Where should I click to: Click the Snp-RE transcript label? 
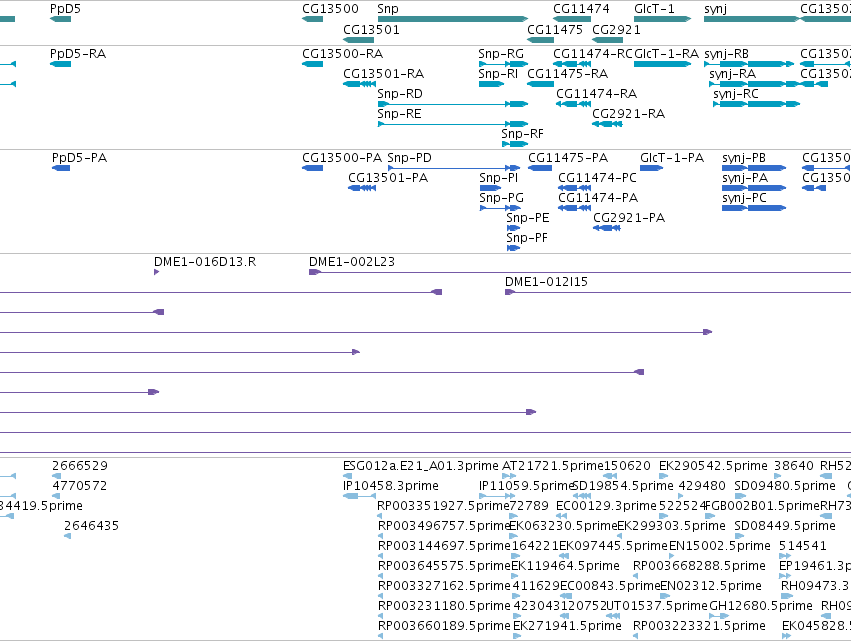coord(399,114)
